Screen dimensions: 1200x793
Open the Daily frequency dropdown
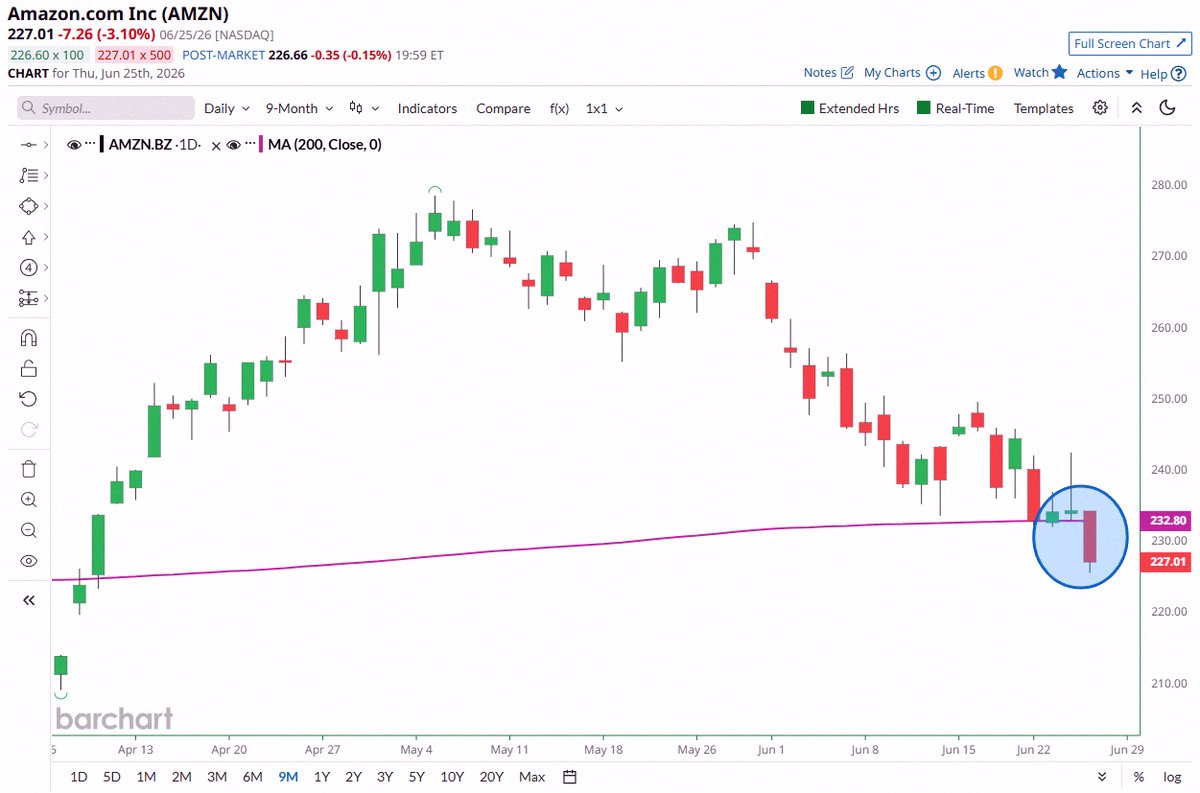pyautogui.click(x=225, y=108)
